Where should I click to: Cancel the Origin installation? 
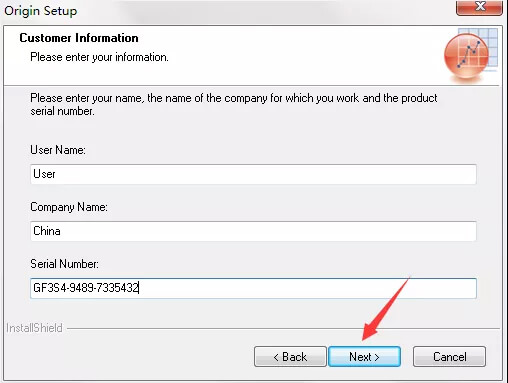tap(449, 357)
